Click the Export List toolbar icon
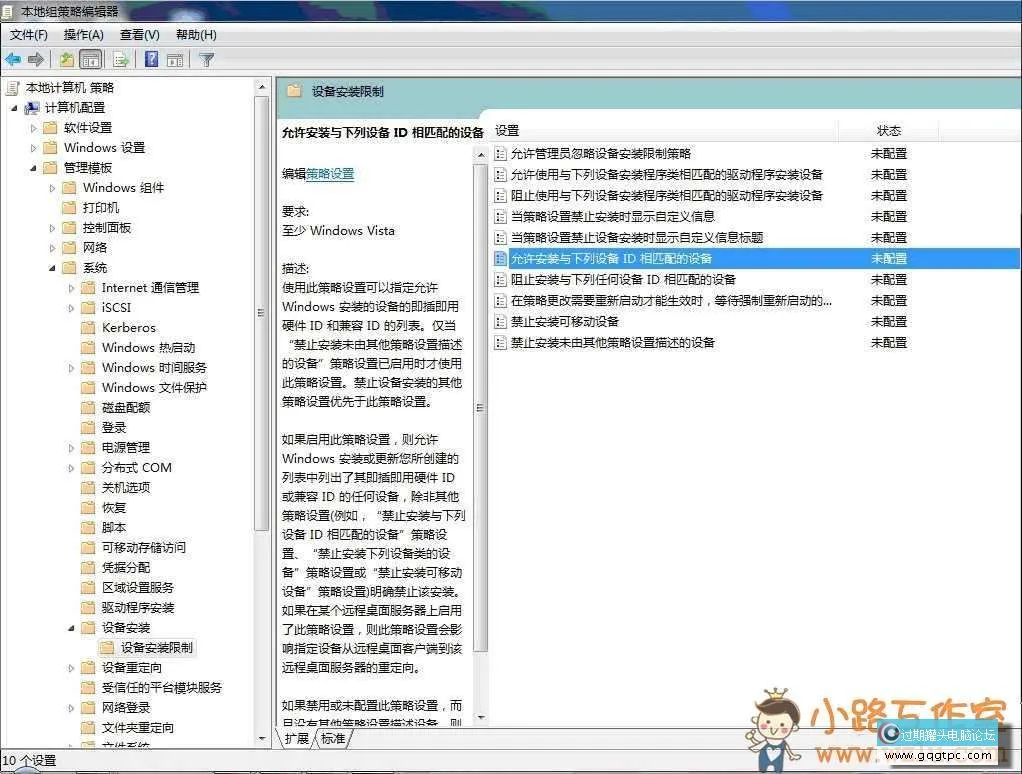The width and height of the screenshot is (1022, 774). click(118, 58)
